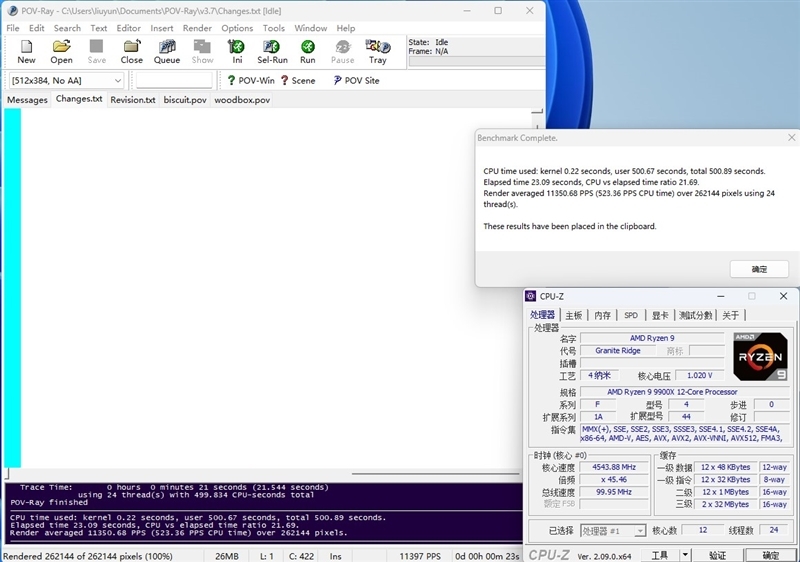Select the 测试分数 tab in CPU-Z

click(x=695, y=315)
